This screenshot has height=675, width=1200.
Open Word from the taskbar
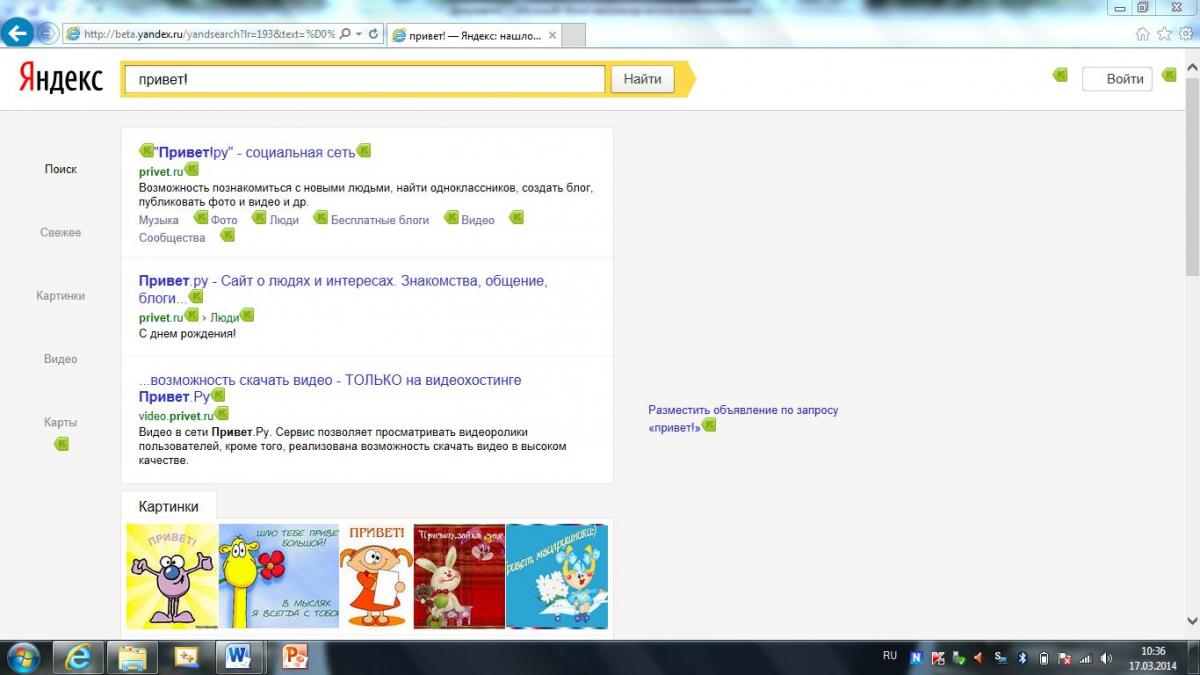click(238, 656)
